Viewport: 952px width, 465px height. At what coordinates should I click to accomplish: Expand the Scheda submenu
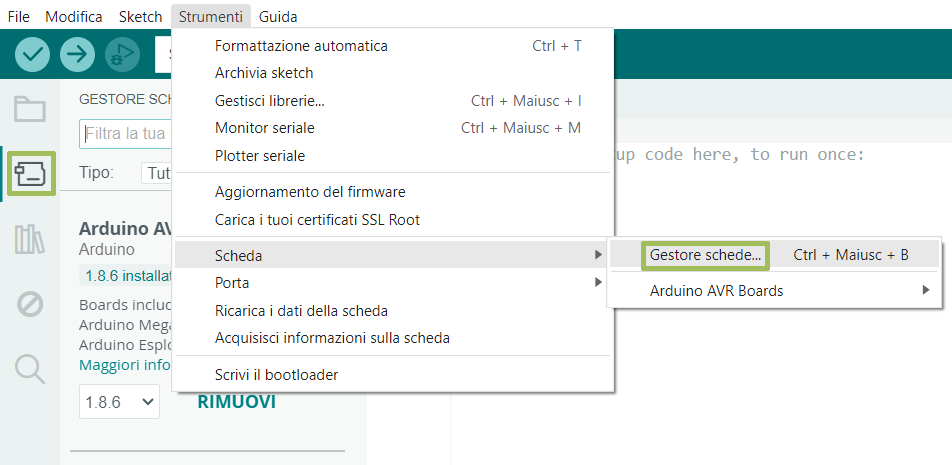tap(393, 256)
